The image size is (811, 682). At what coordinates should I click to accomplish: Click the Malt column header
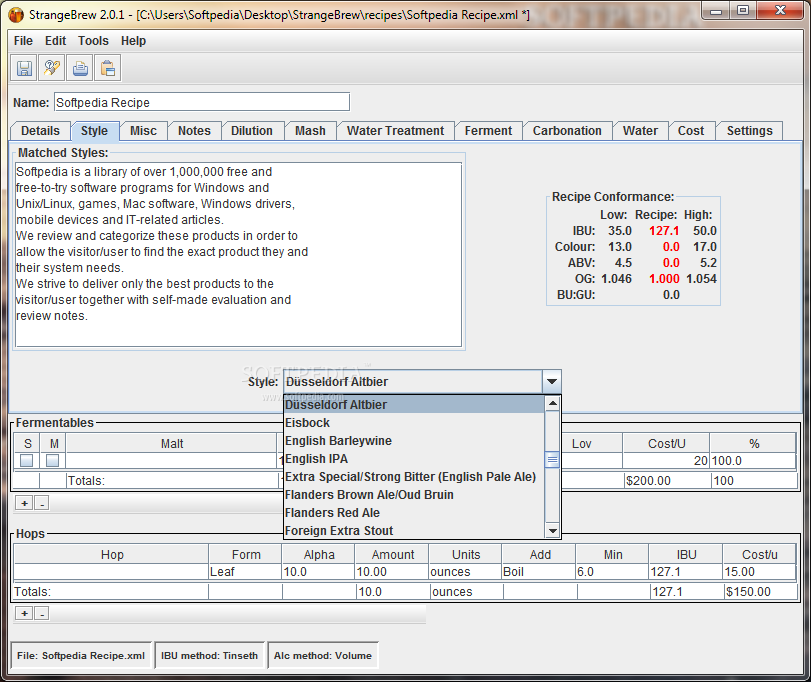[x=172, y=444]
